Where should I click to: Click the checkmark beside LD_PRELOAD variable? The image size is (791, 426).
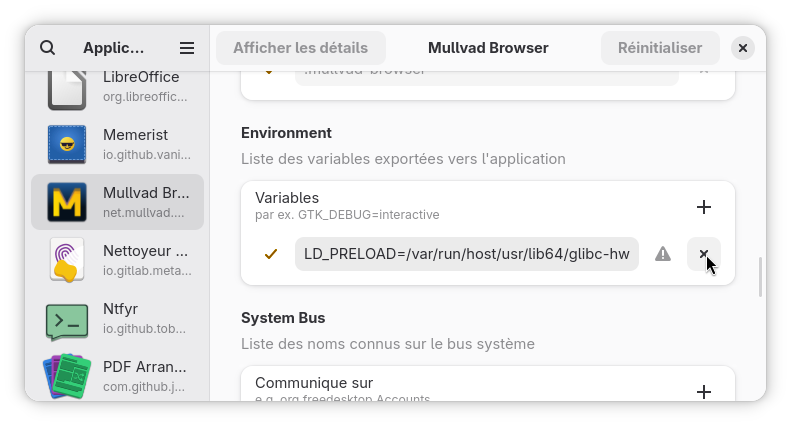pos(271,254)
